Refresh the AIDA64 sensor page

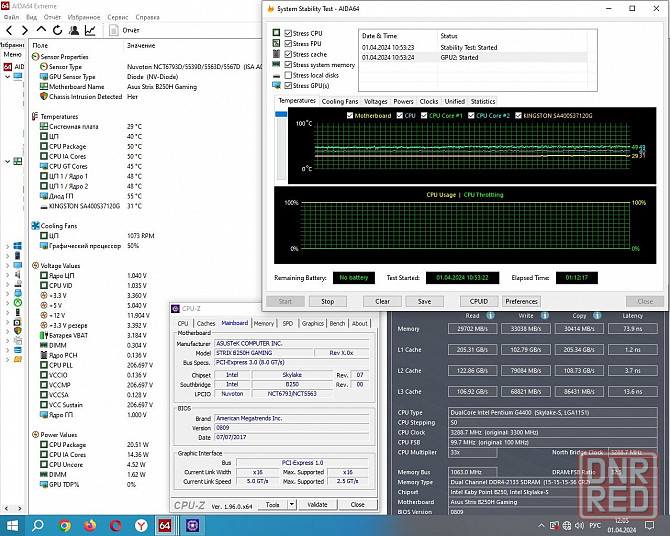[56, 30]
